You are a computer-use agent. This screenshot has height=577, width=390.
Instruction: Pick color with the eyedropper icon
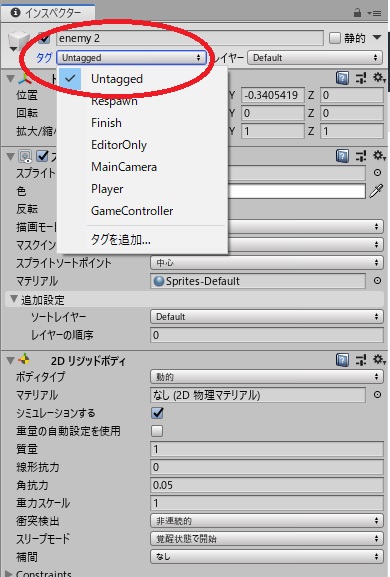(376, 191)
